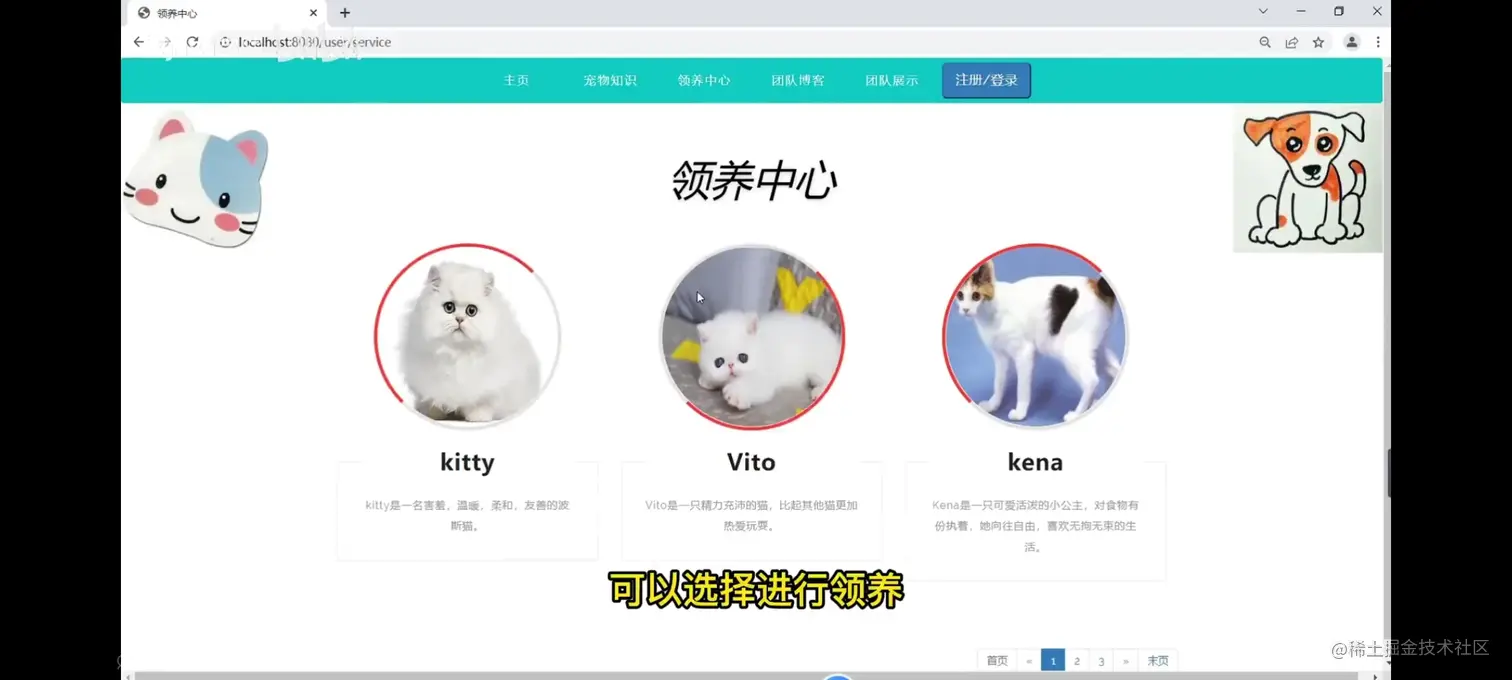Select kena's calico cat photo
The height and width of the screenshot is (680, 1512).
coord(1035,336)
